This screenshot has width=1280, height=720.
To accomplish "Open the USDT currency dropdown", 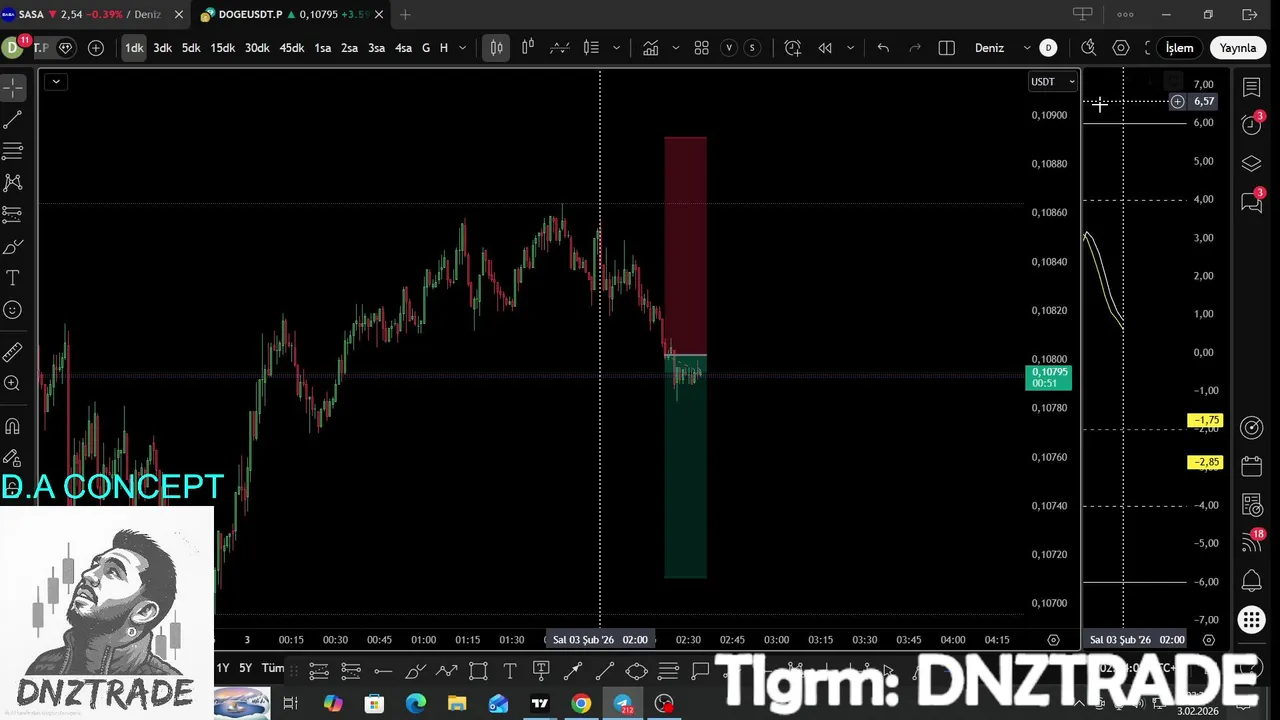I will 1053,82.
